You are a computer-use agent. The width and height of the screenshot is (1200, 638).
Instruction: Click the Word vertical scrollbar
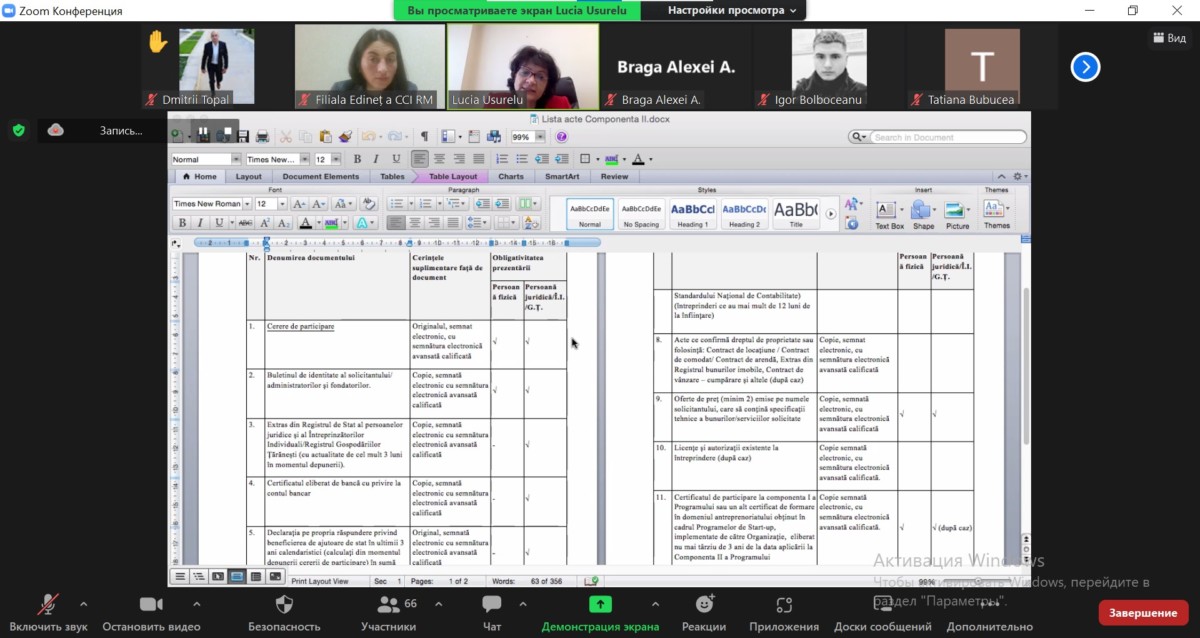click(1025, 365)
